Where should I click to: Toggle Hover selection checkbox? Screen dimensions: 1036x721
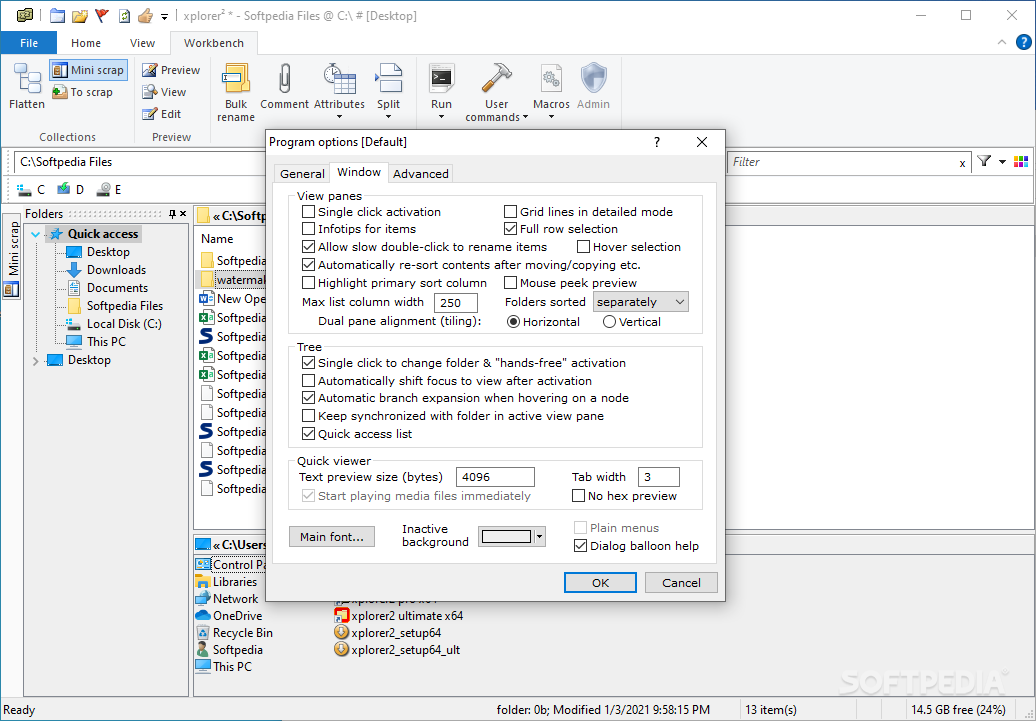coord(583,247)
